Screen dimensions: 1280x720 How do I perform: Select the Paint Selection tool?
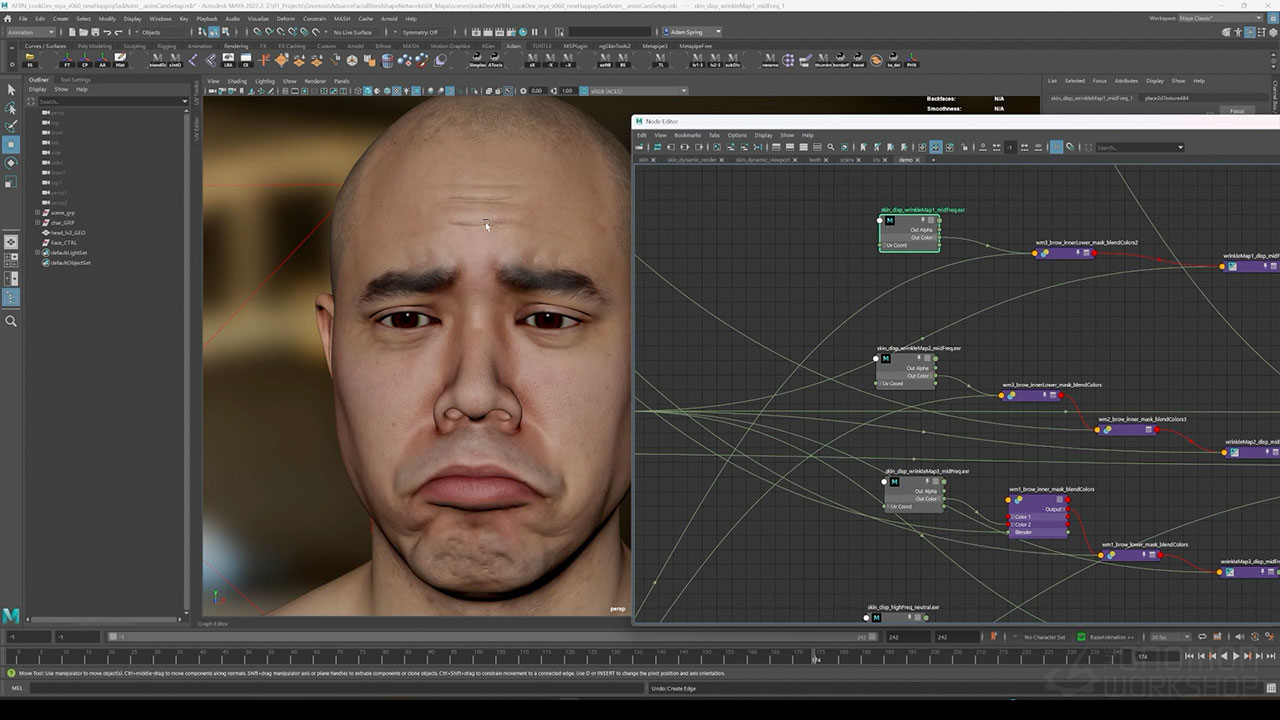tap(11, 125)
